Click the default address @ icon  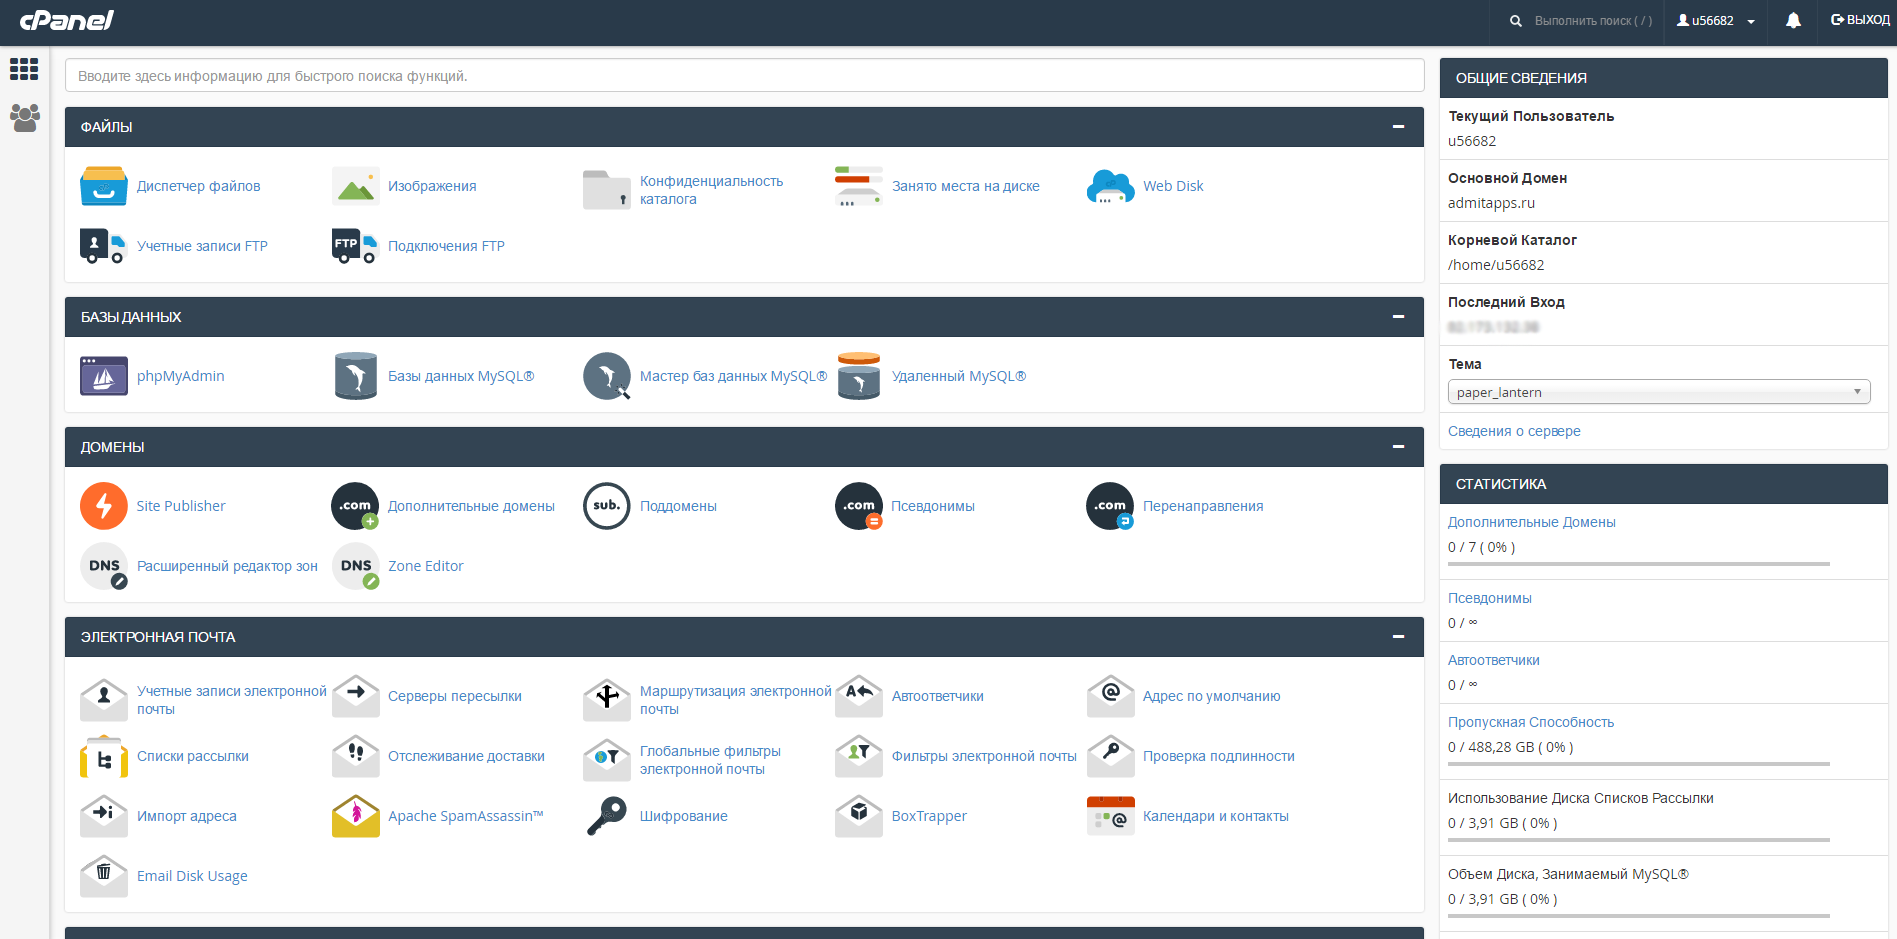pyautogui.click(x=1110, y=696)
